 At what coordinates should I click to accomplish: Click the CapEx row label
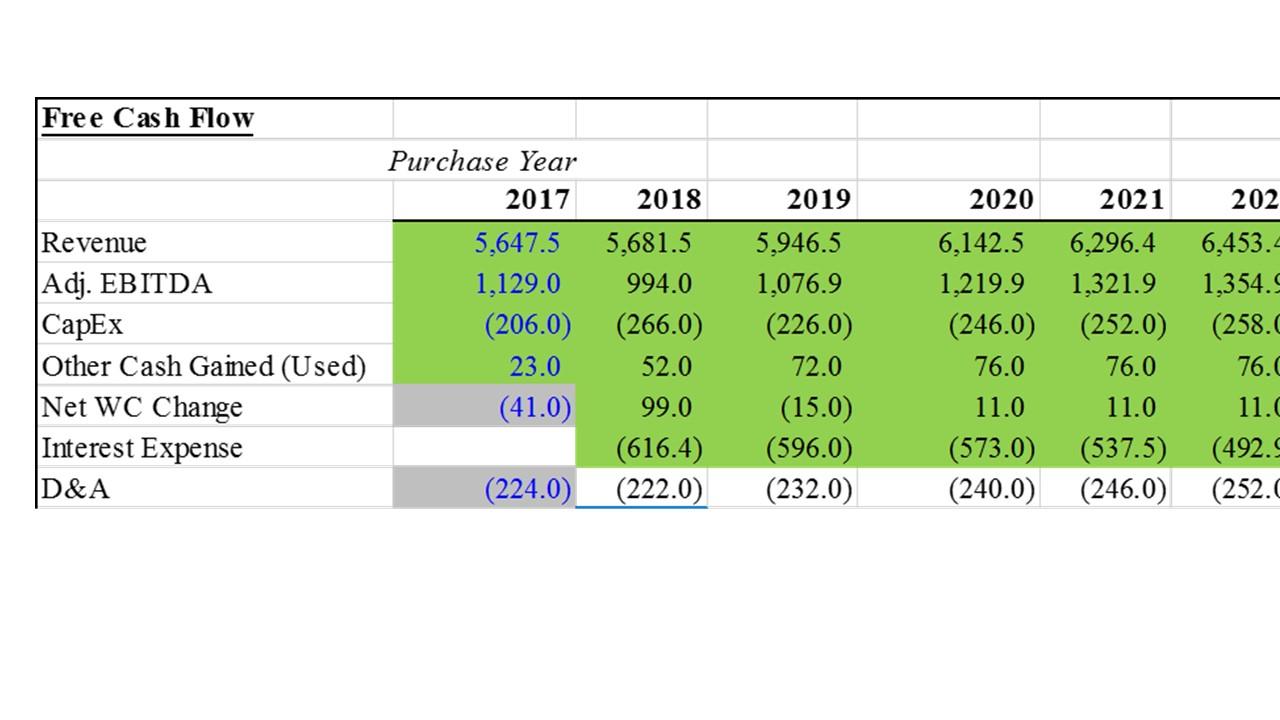coord(215,324)
